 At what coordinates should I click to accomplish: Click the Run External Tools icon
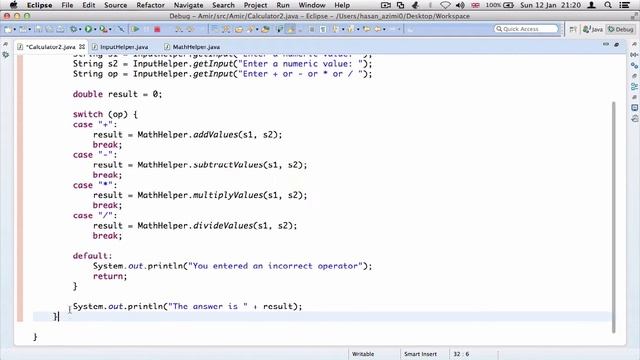coord(103,29)
